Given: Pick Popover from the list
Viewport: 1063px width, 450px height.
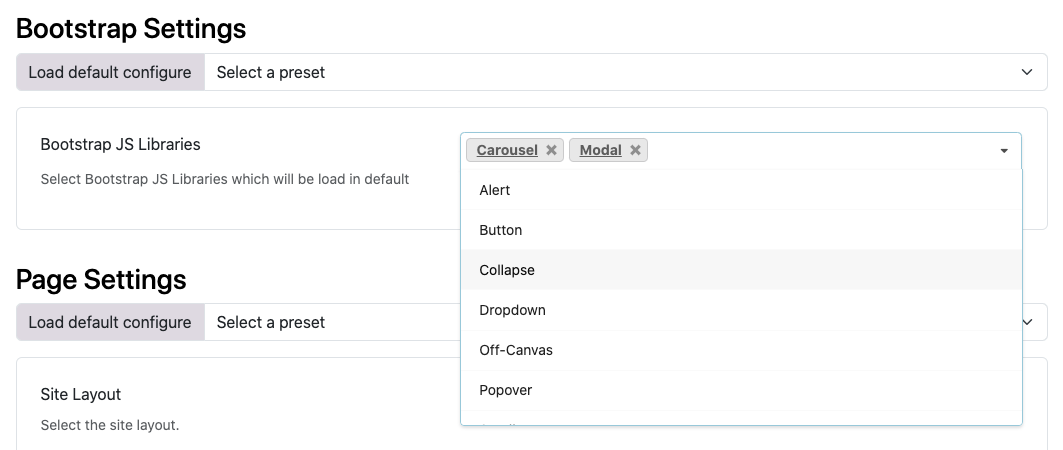Looking at the screenshot, I should point(741,390).
